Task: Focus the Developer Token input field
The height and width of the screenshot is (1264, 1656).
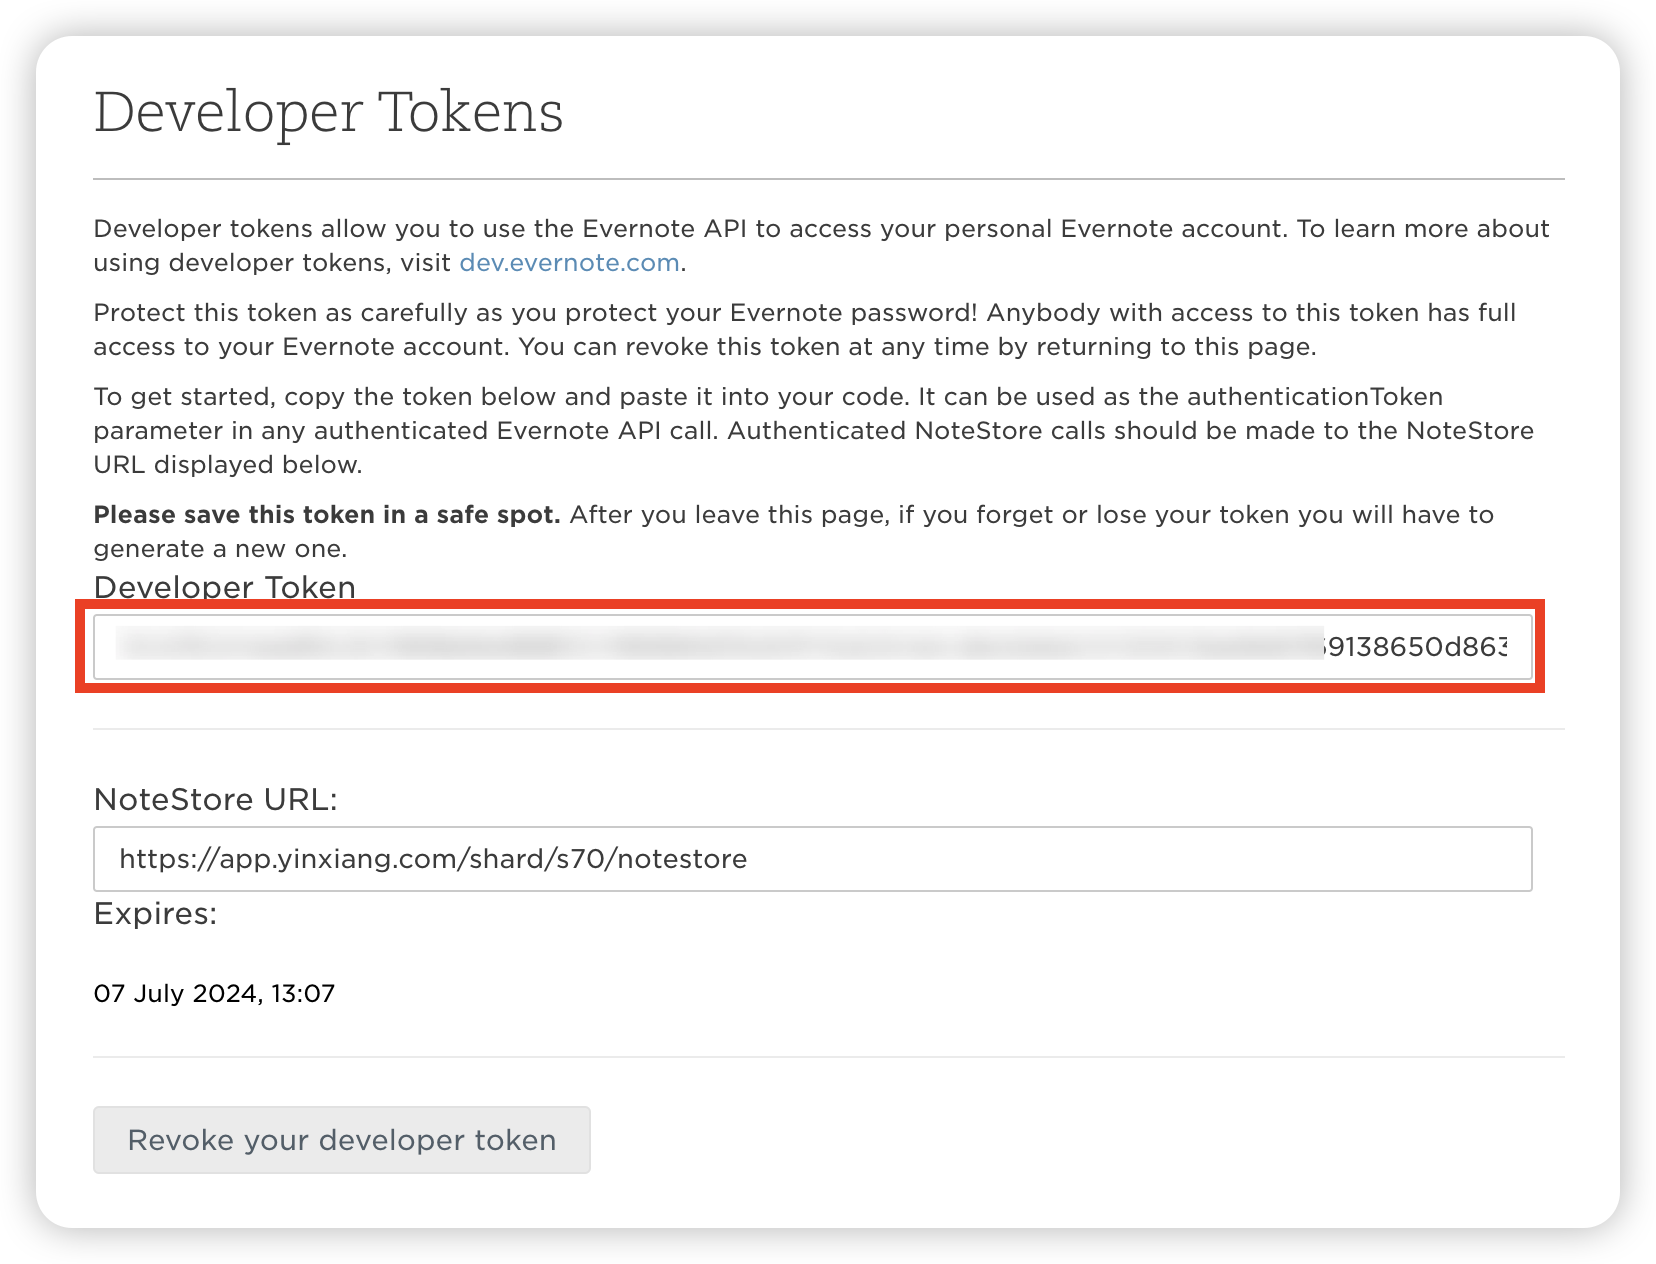Action: (x=812, y=647)
